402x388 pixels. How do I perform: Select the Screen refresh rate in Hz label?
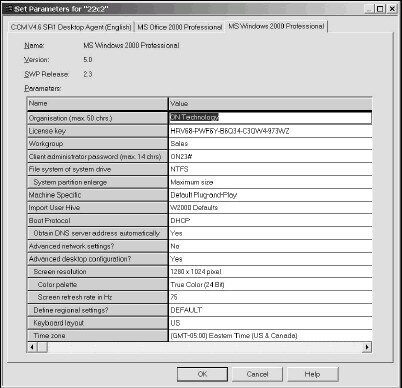(97, 297)
